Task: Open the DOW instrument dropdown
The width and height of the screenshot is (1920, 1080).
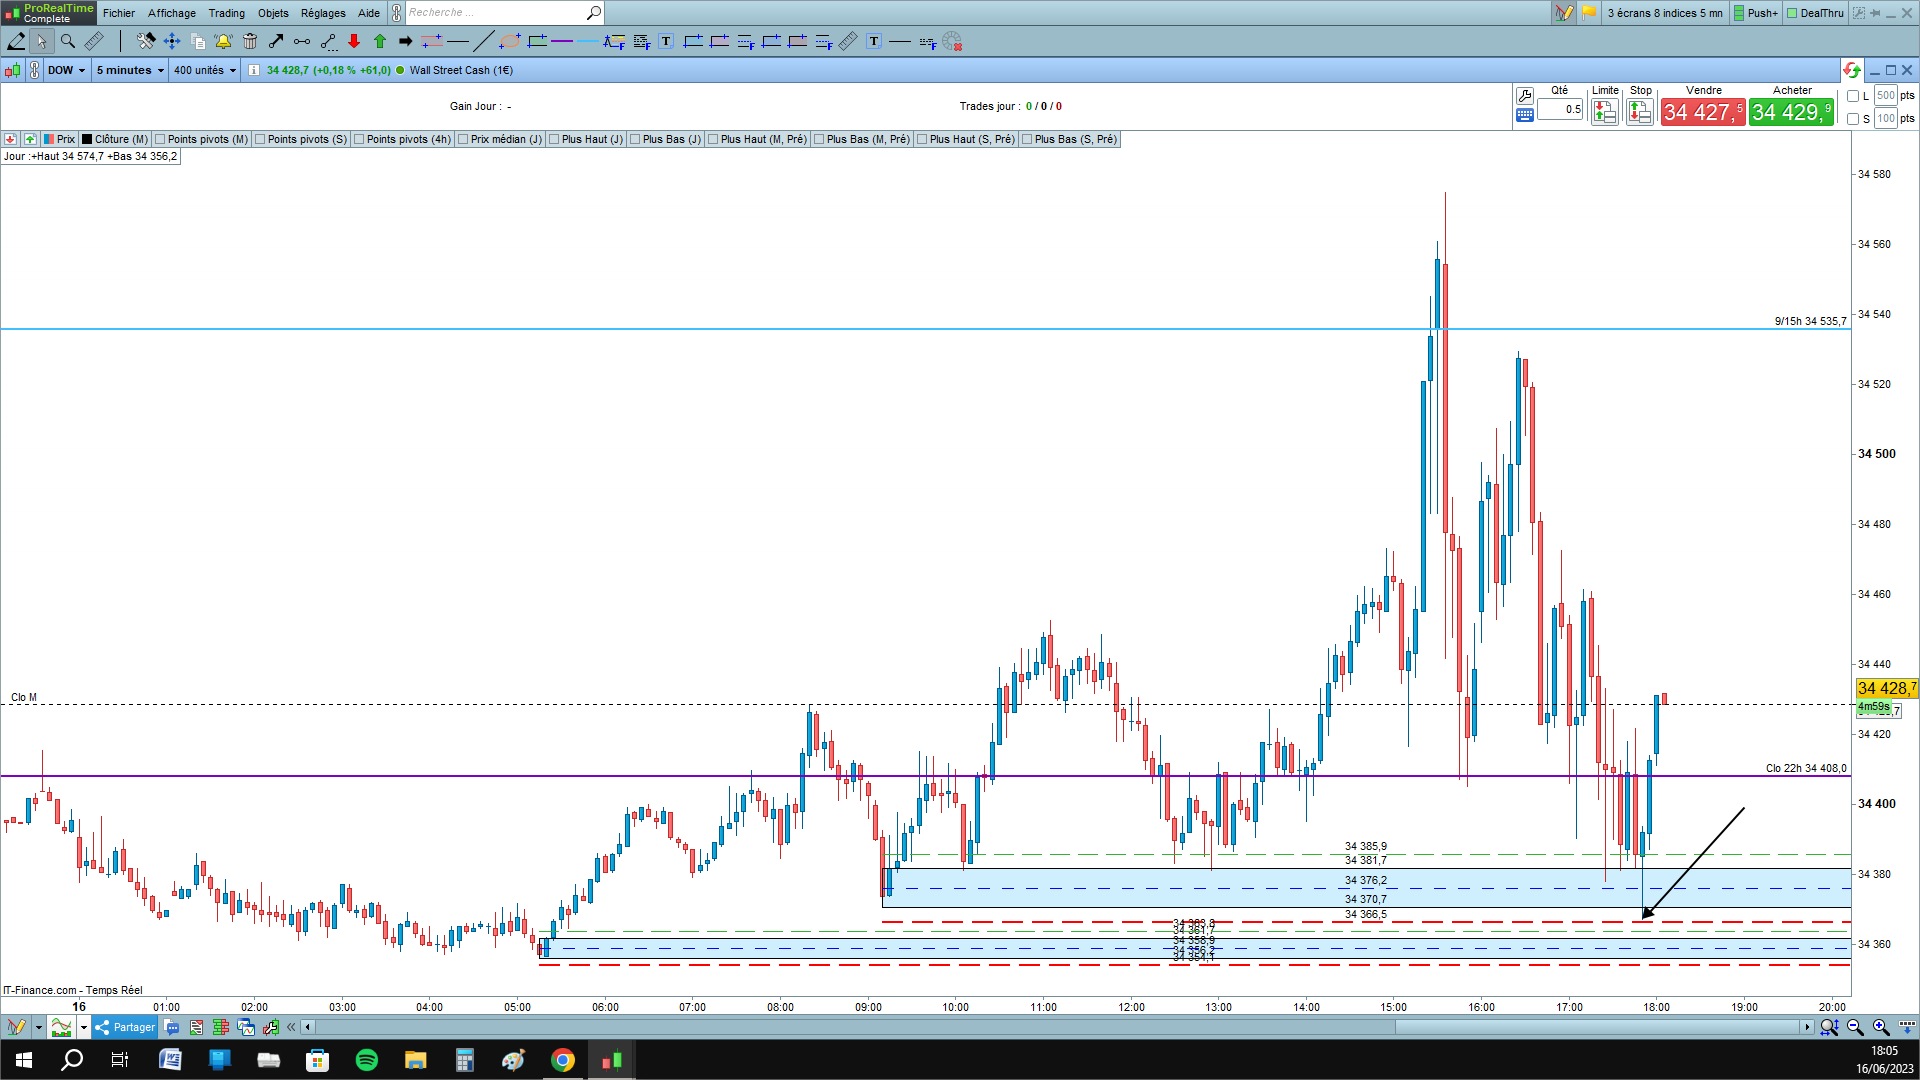Action: point(66,70)
